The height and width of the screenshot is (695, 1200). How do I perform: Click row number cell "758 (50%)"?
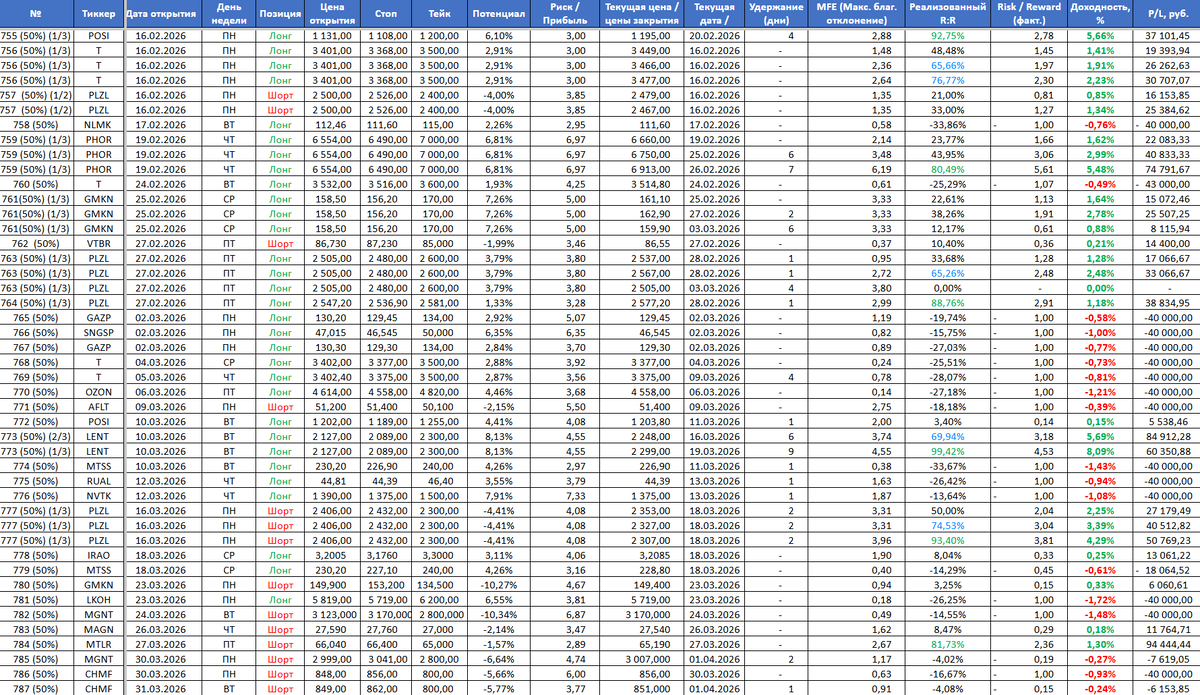[36, 126]
